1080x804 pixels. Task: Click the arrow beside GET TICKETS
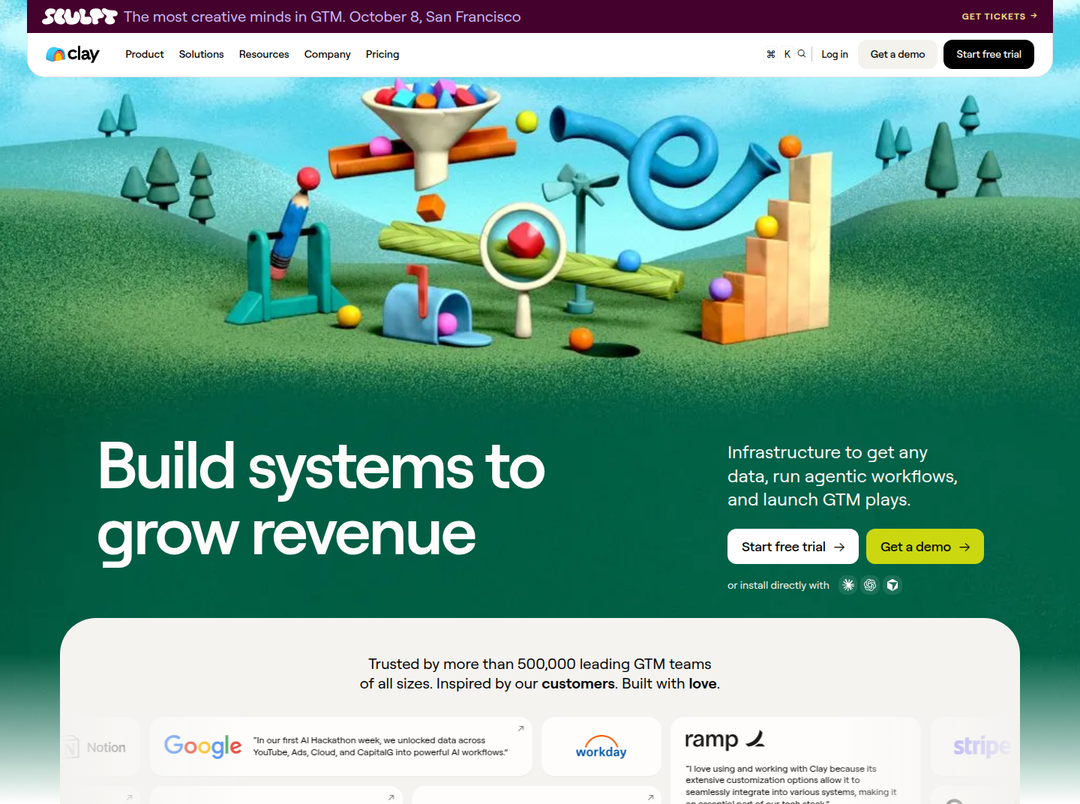[x=1034, y=16]
